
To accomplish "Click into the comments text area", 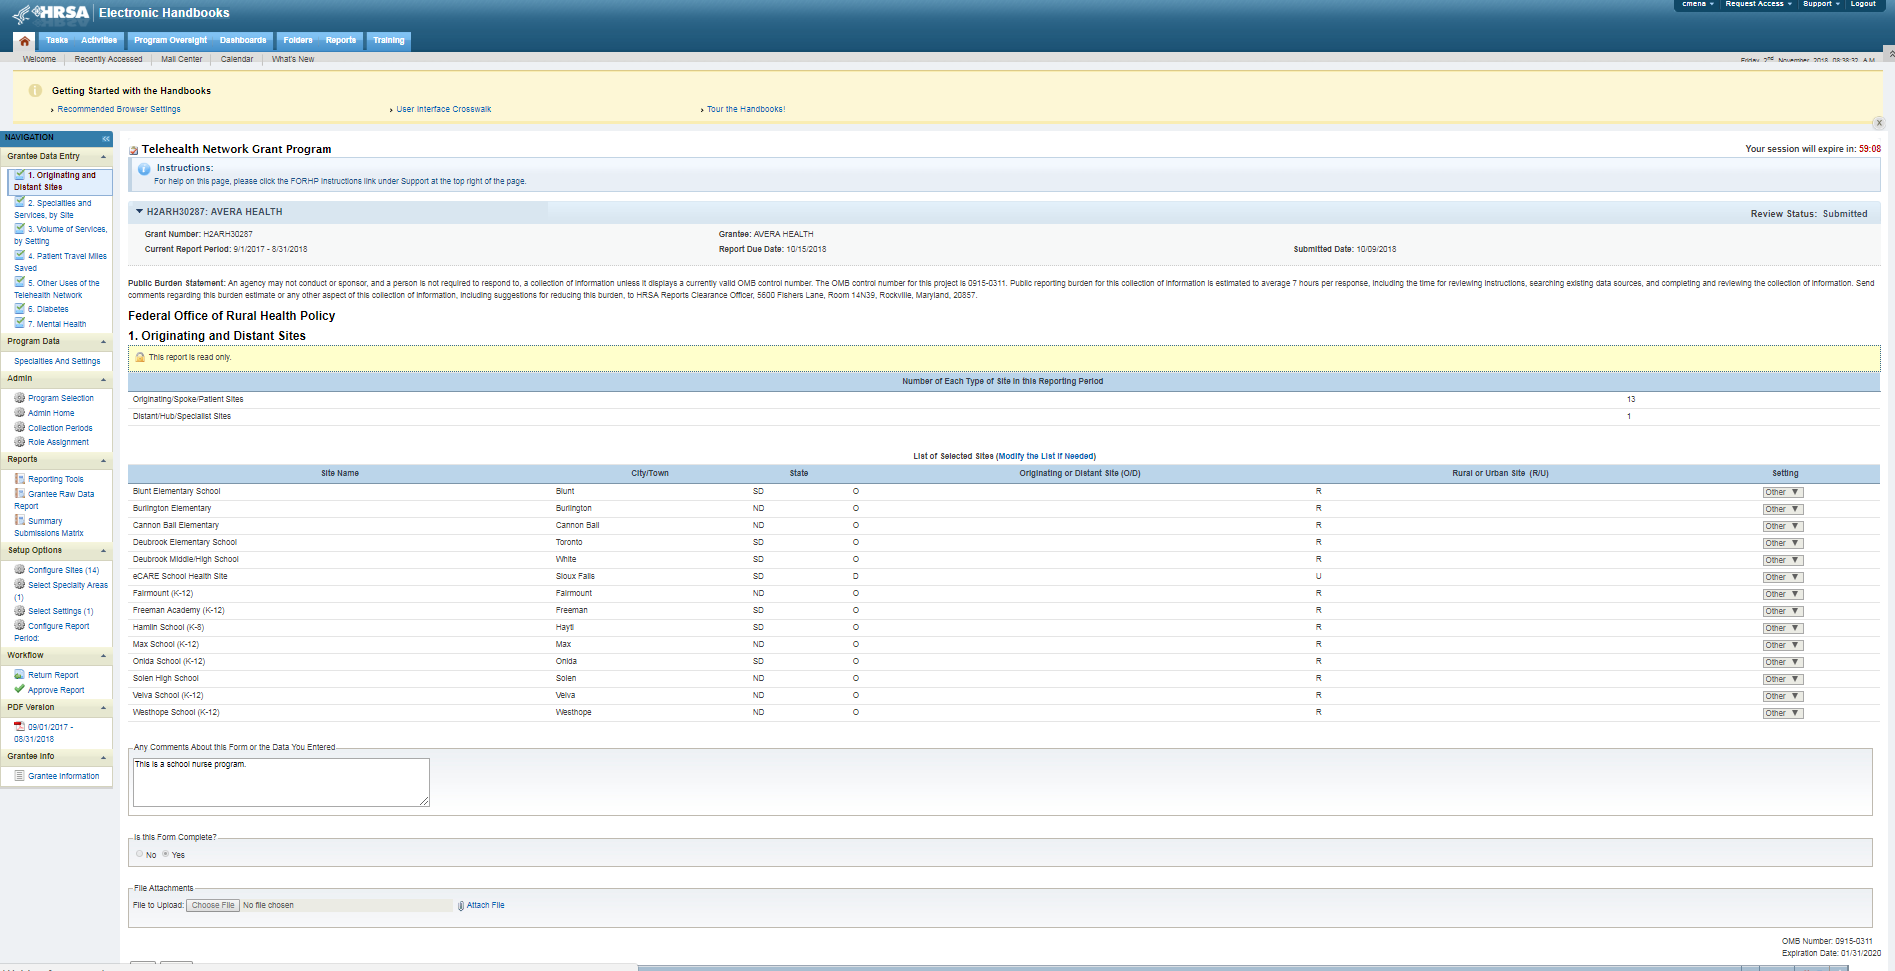I will pos(281,782).
